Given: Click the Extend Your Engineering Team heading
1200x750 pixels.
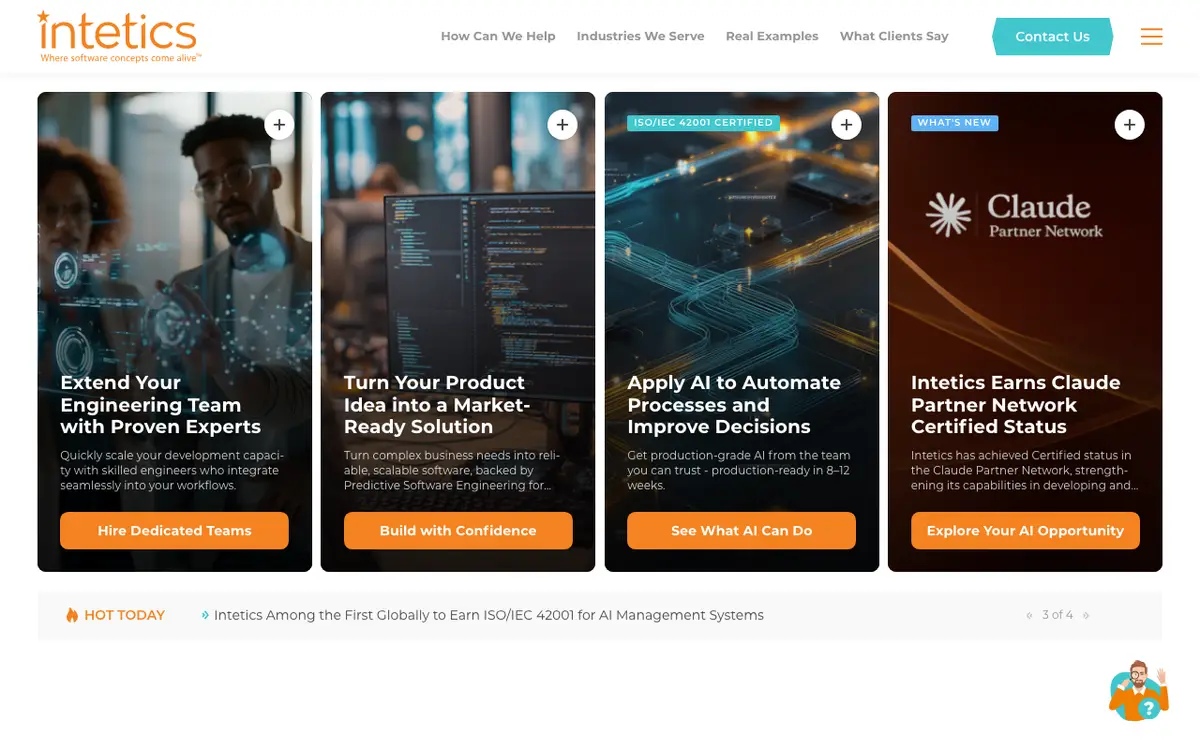Looking at the screenshot, I should [x=160, y=405].
